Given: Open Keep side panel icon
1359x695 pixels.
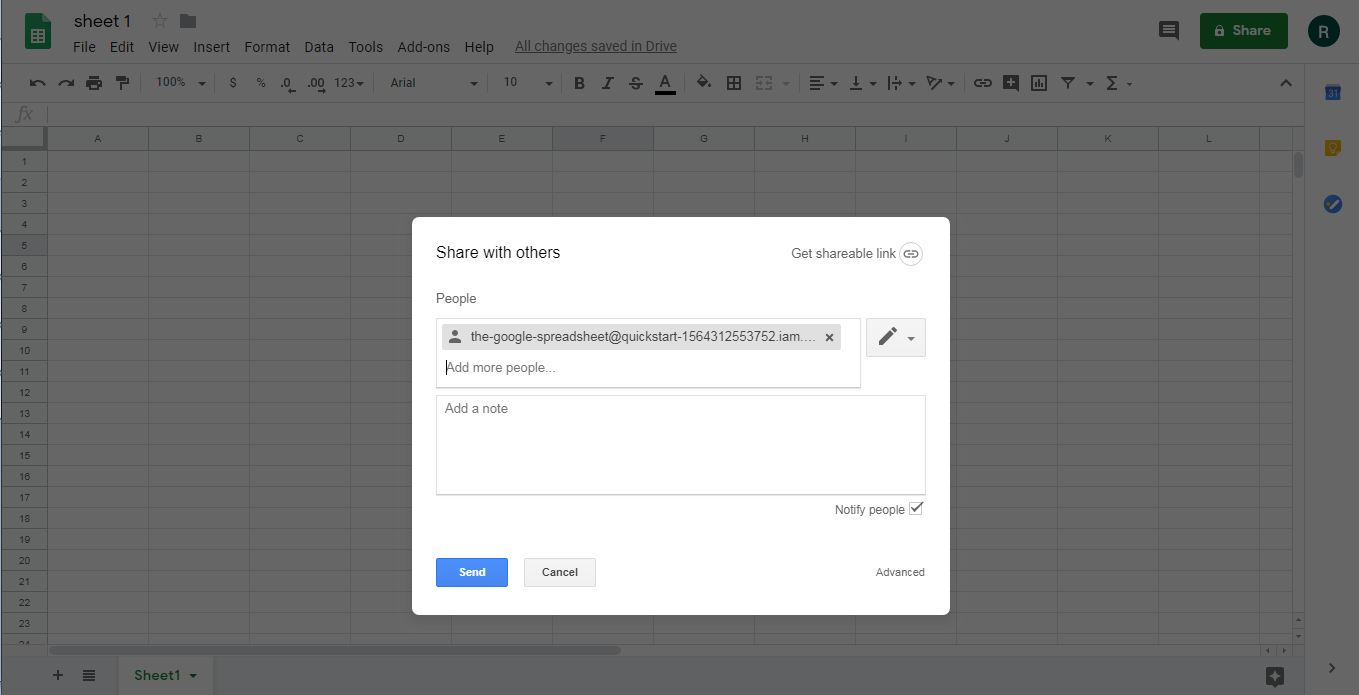Looking at the screenshot, I should (1332, 148).
